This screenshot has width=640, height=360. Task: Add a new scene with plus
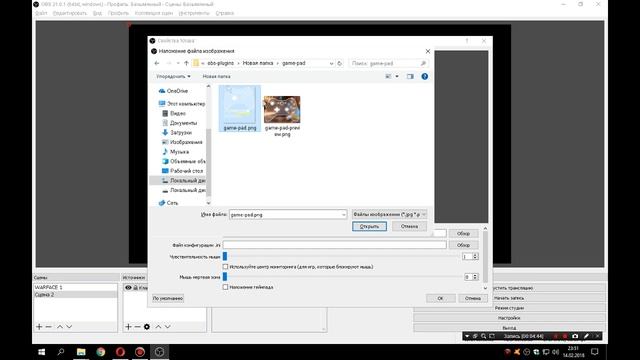pos(39,327)
